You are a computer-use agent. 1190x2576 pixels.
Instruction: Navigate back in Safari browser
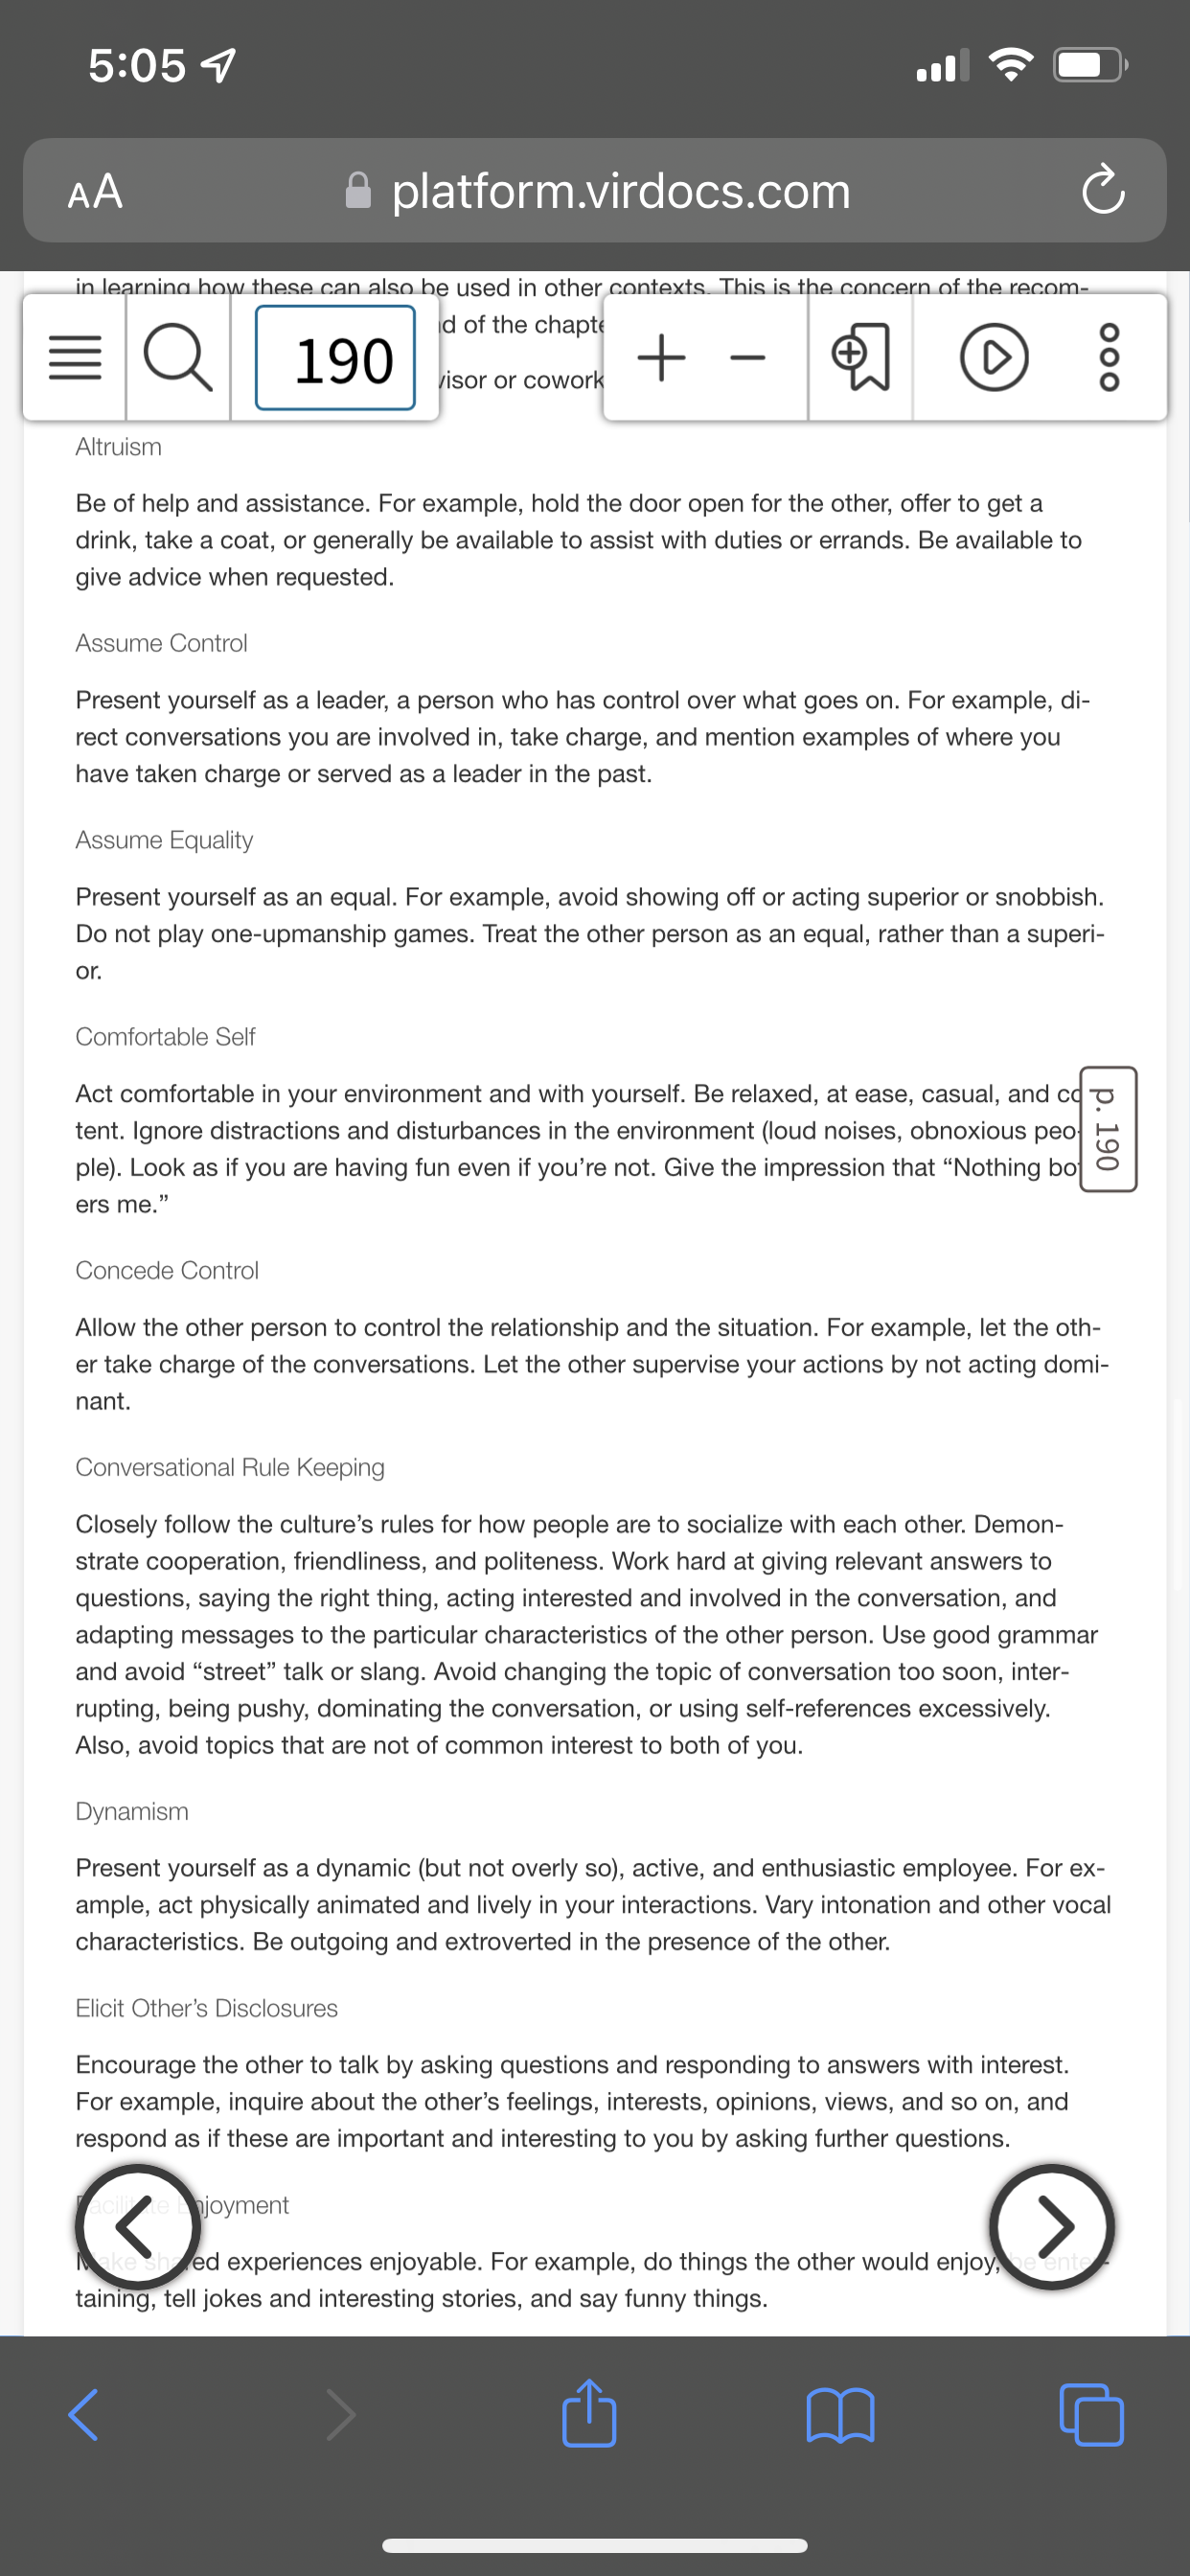[x=83, y=2415]
